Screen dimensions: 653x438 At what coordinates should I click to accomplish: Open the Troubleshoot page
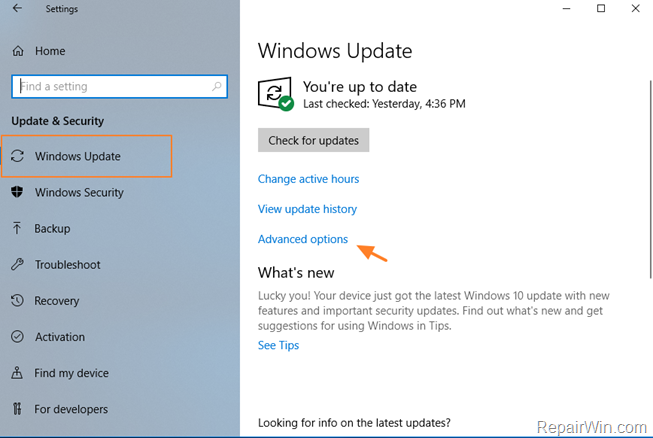tap(67, 265)
